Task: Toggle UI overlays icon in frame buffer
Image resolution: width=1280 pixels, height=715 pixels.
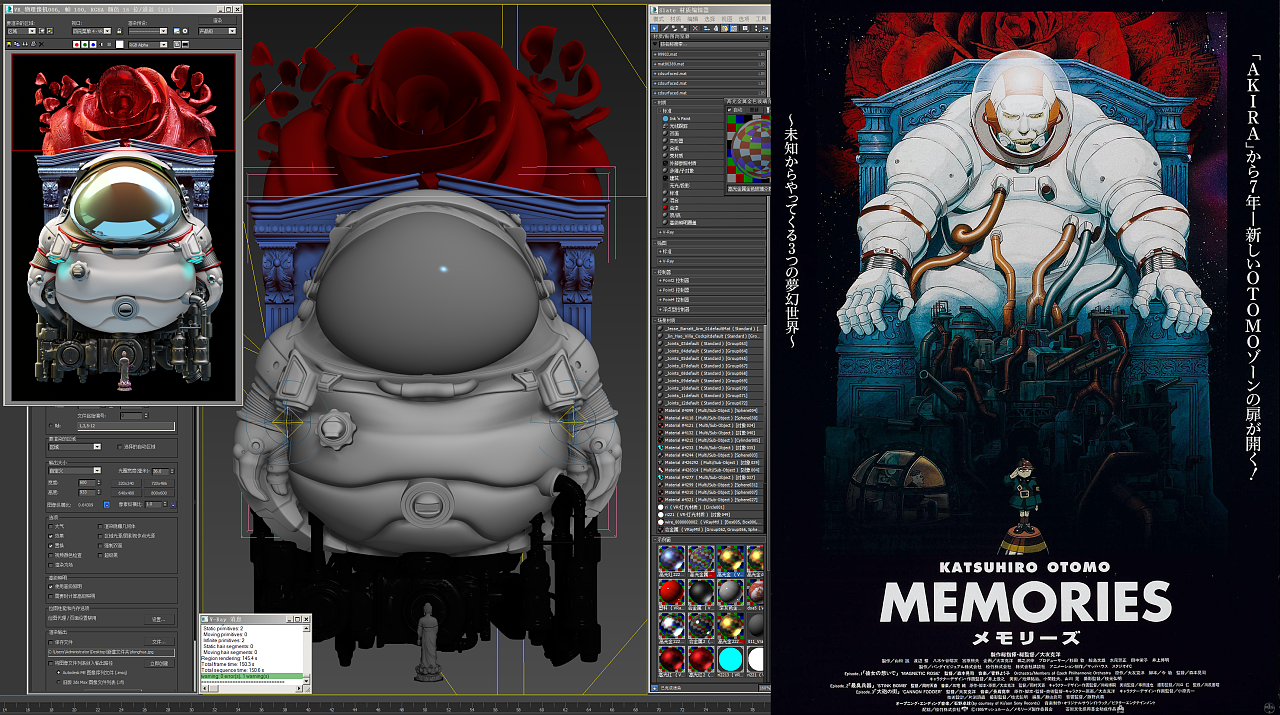Action: click(x=177, y=45)
